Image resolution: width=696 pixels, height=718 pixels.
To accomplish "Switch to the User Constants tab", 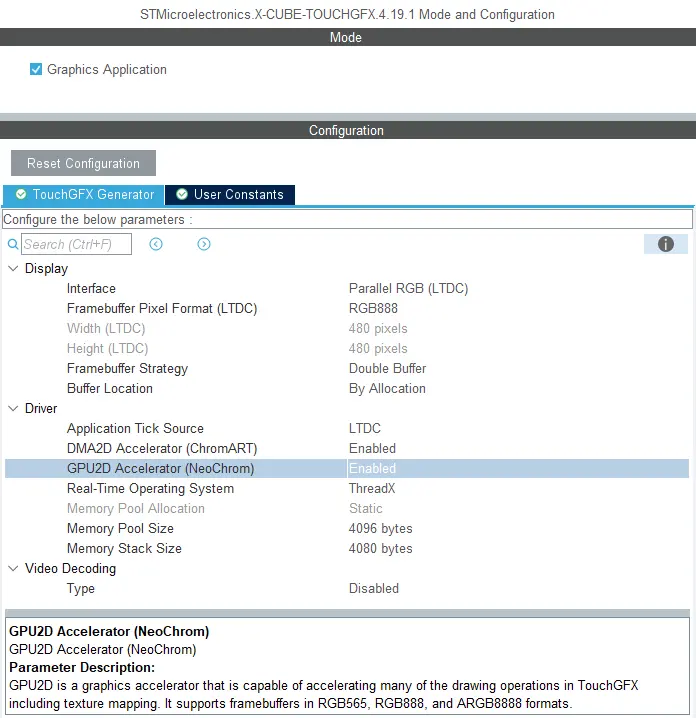I will coord(238,195).
